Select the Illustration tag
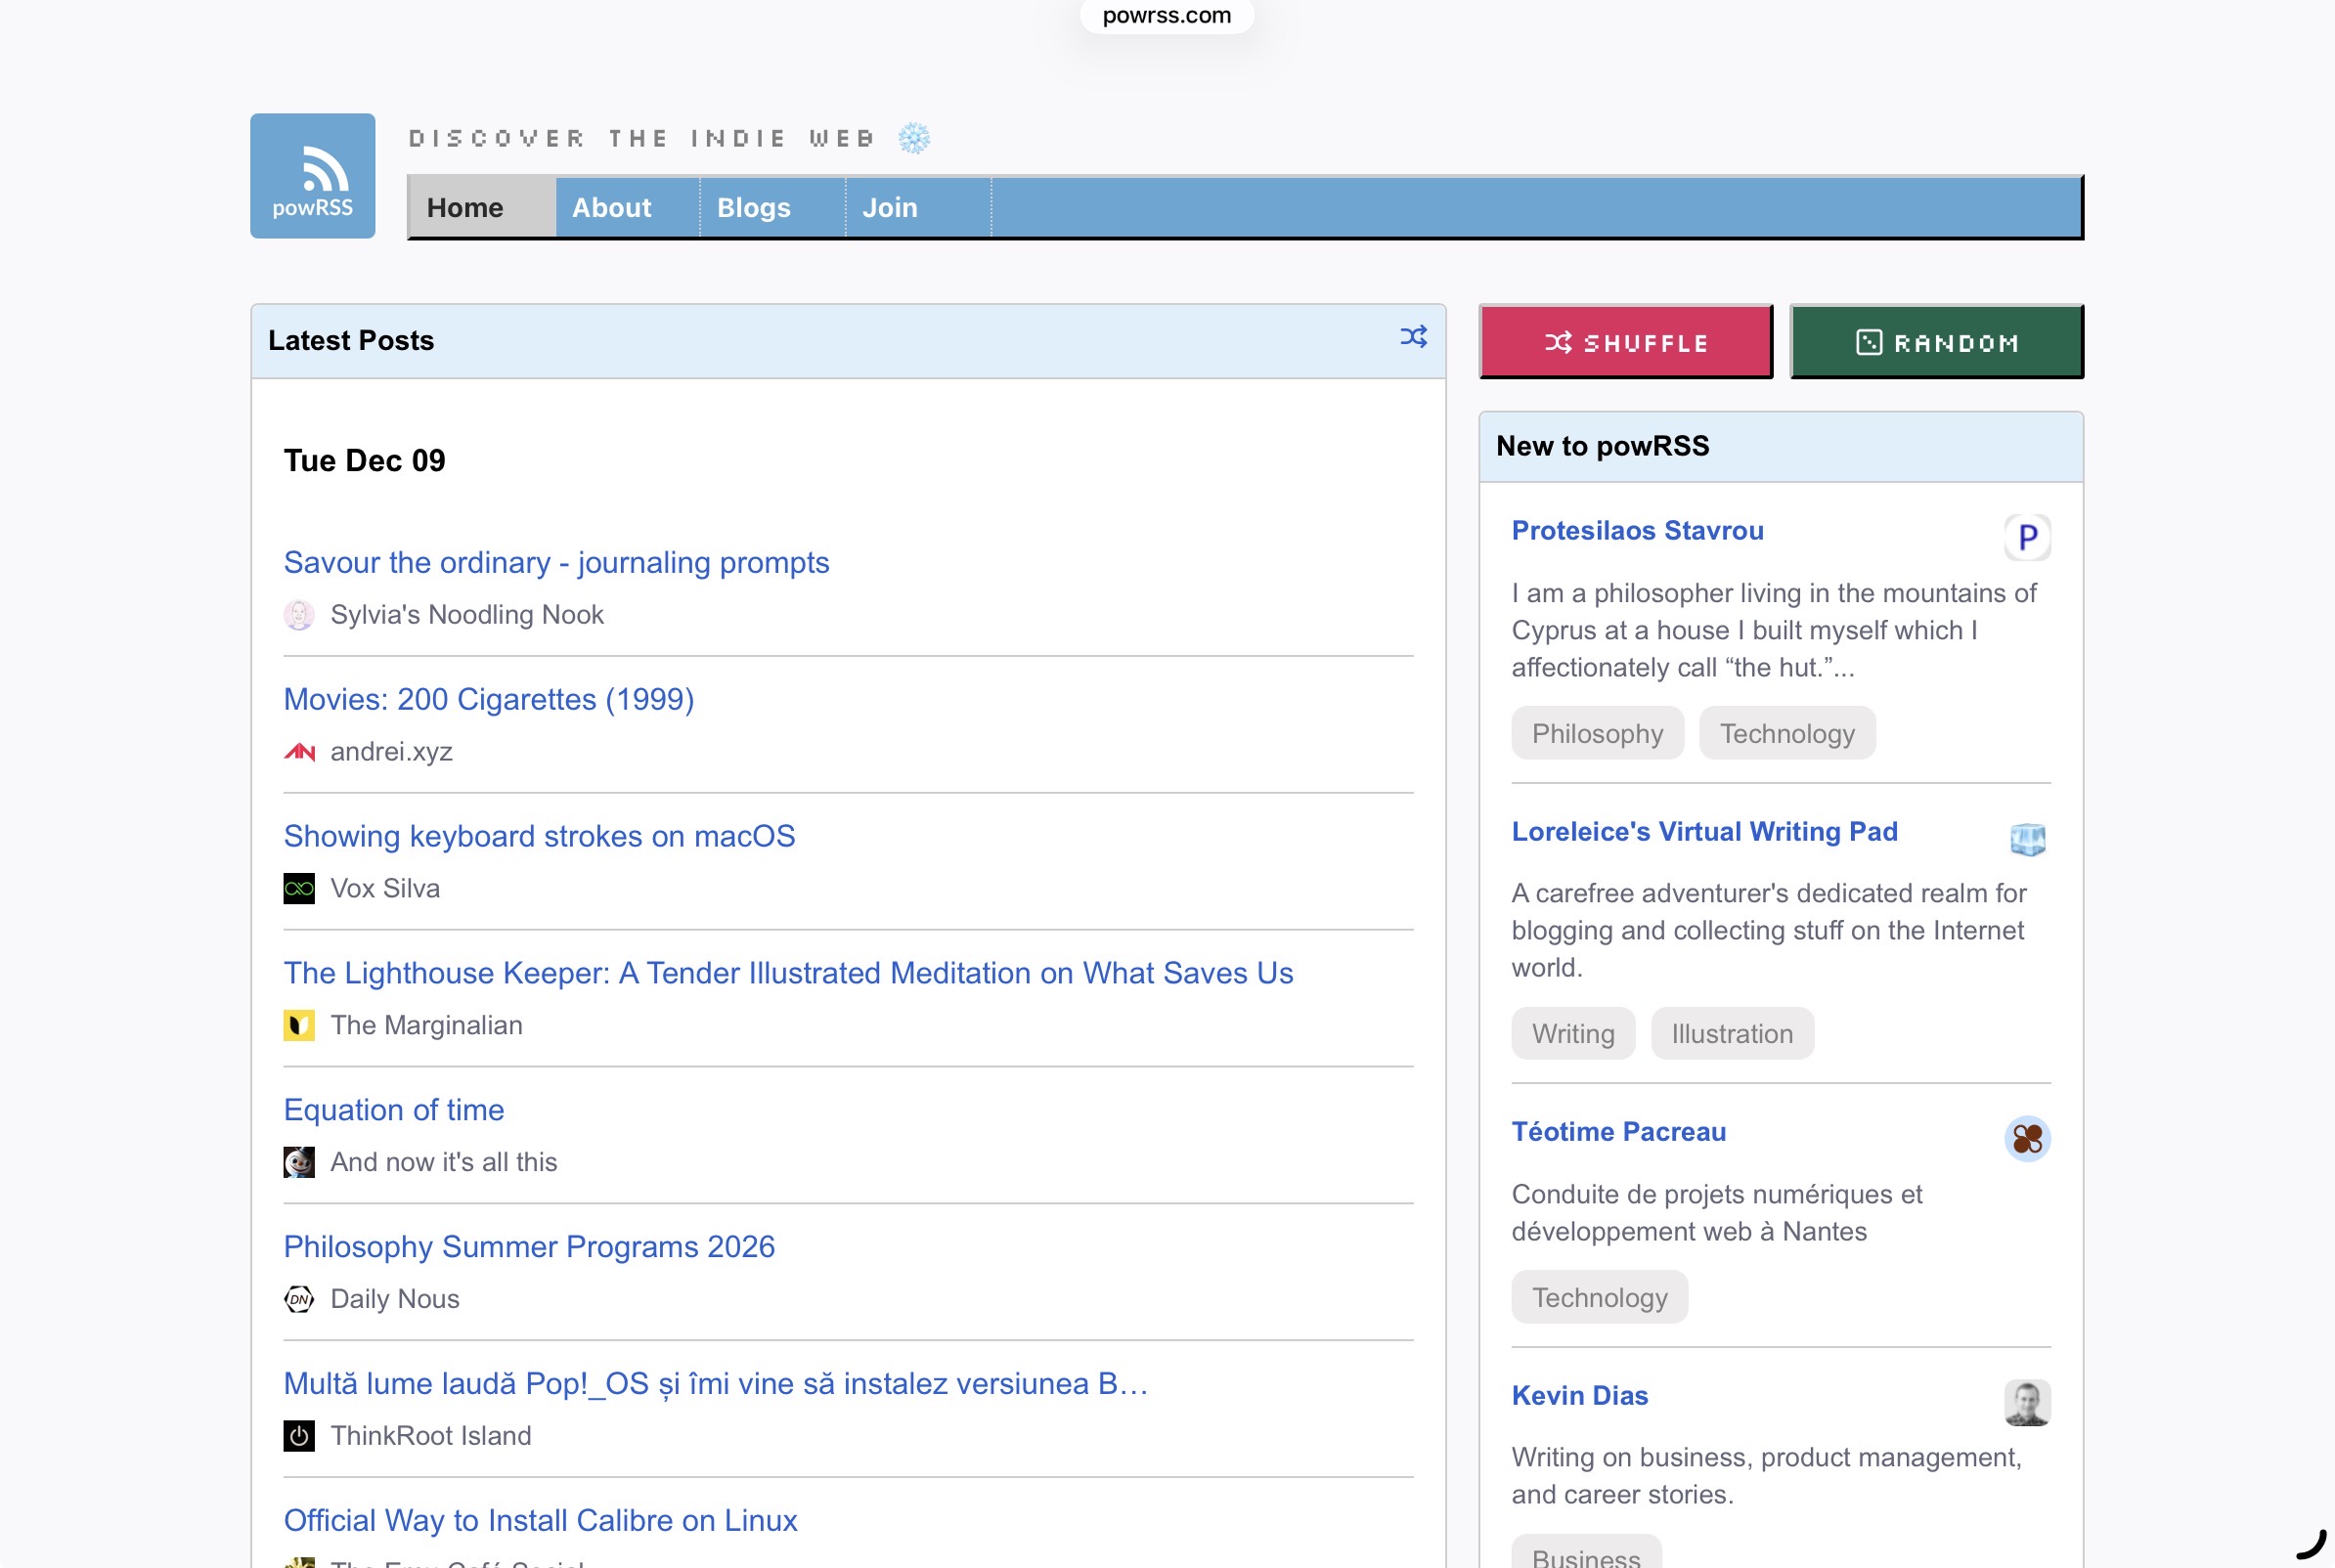The width and height of the screenshot is (2335, 1568). (x=1732, y=1034)
